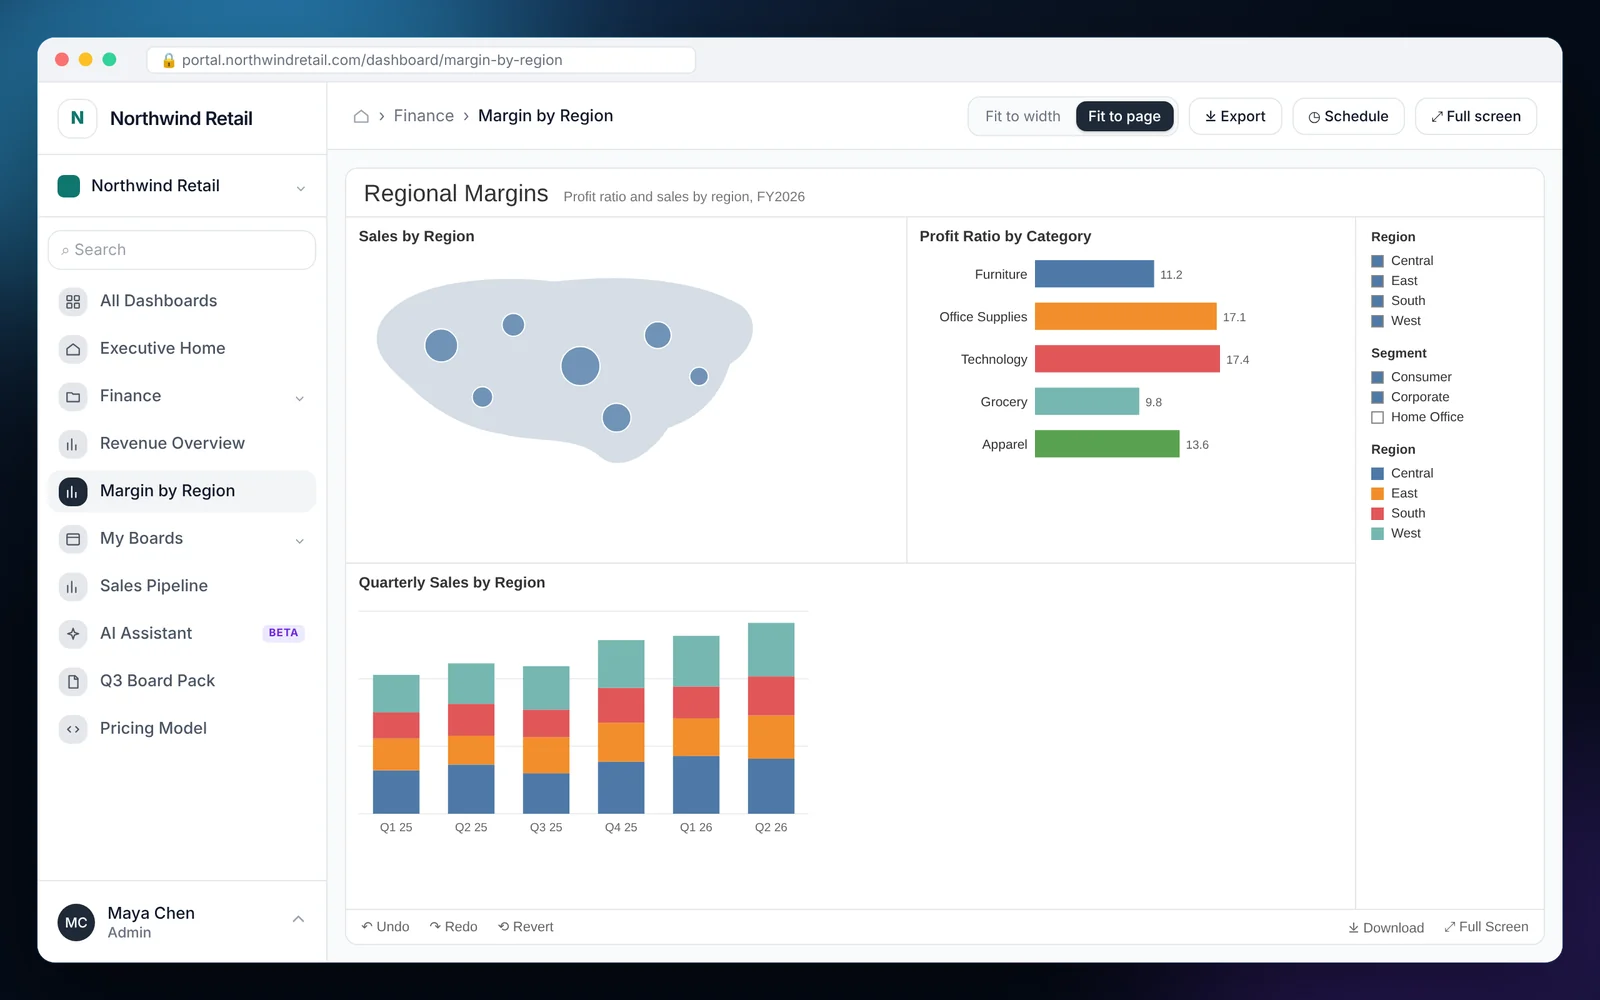Click the Q4 25 stacked bar
This screenshot has width=1600, height=1000.
621,727
